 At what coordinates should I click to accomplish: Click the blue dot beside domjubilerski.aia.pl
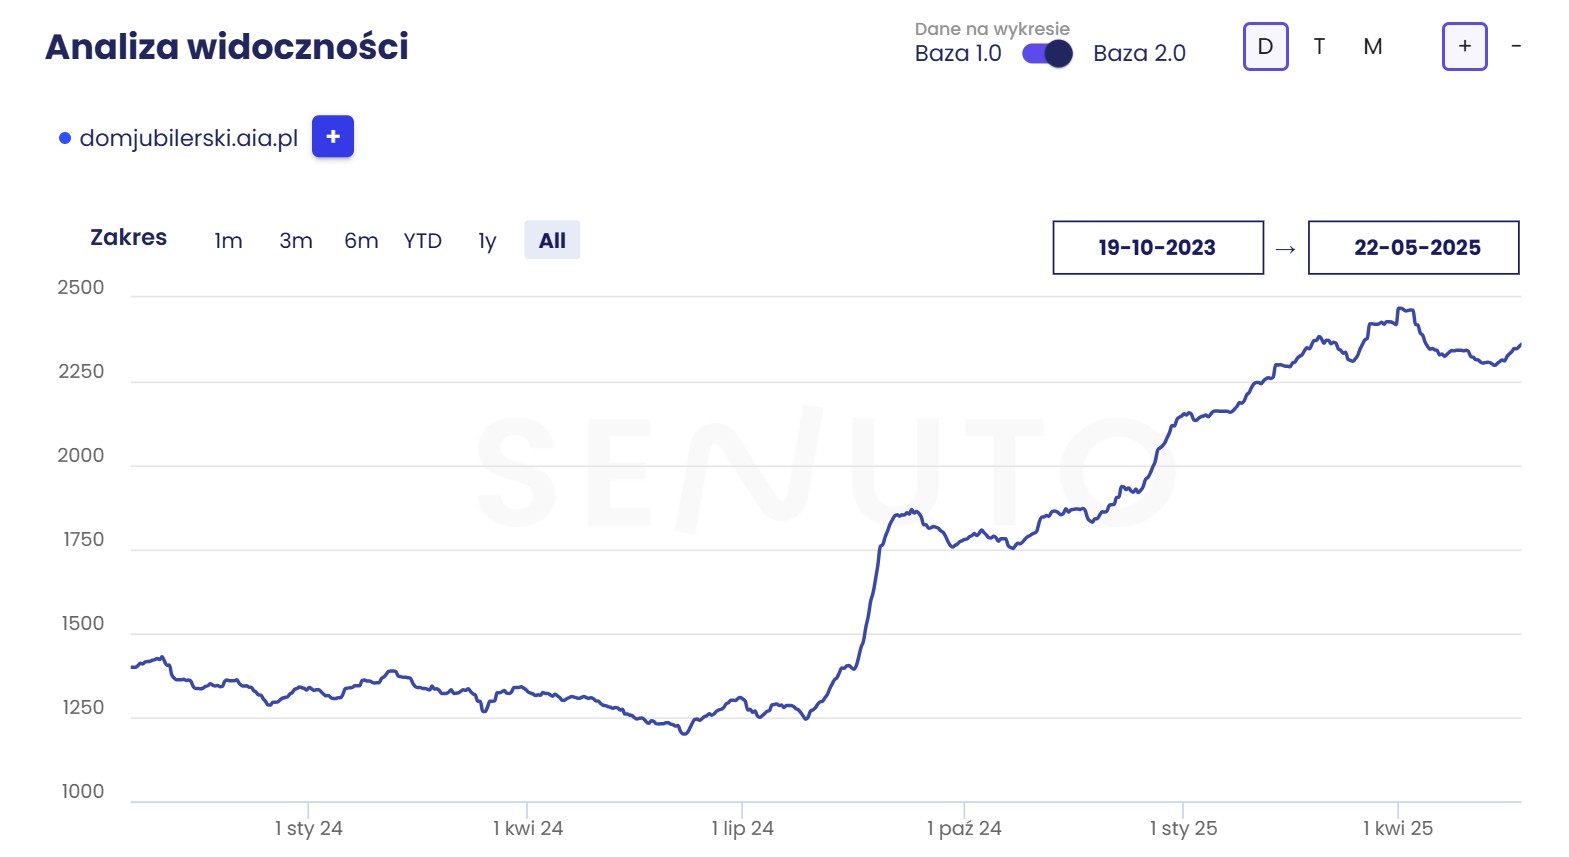pyautogui.click(x=65, y=138)
